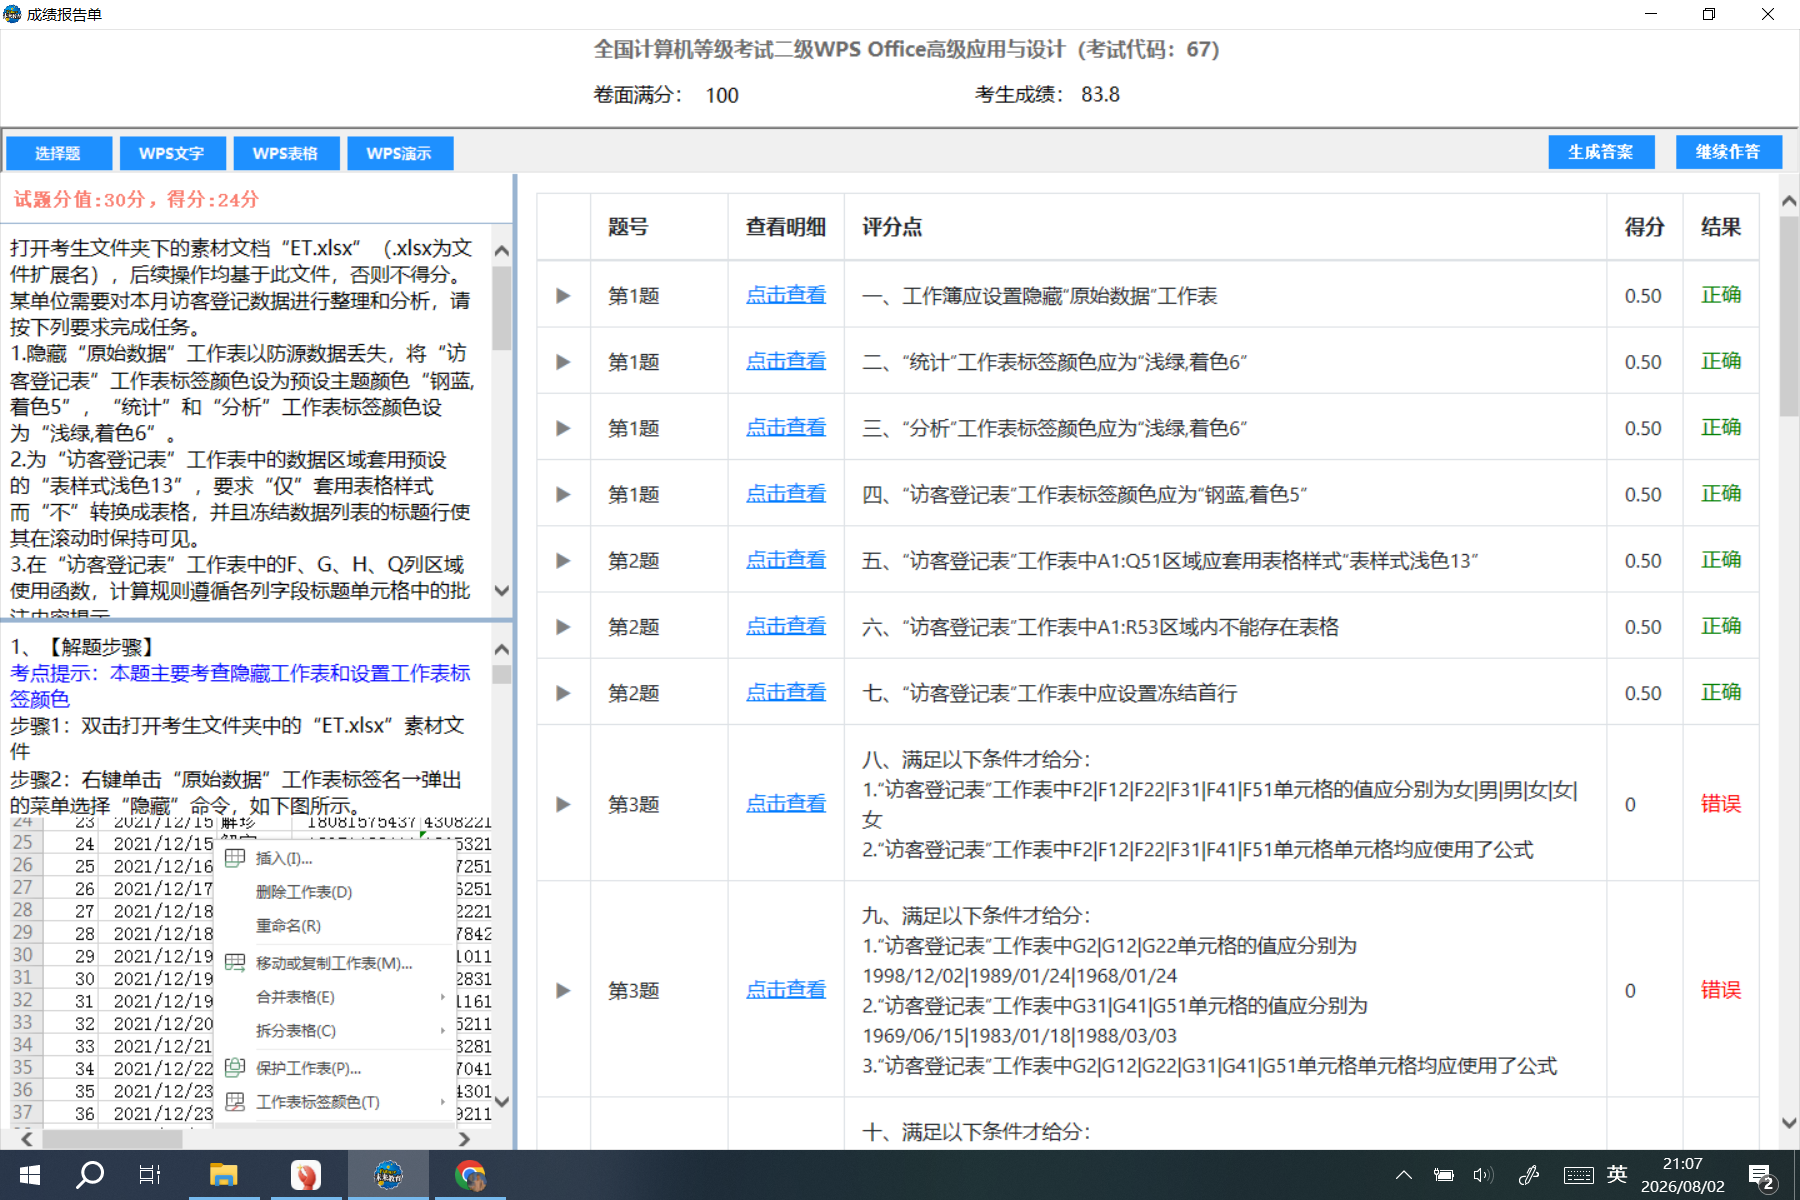Expand the 应设置冻结首行 scoring row

coord(563,693)
